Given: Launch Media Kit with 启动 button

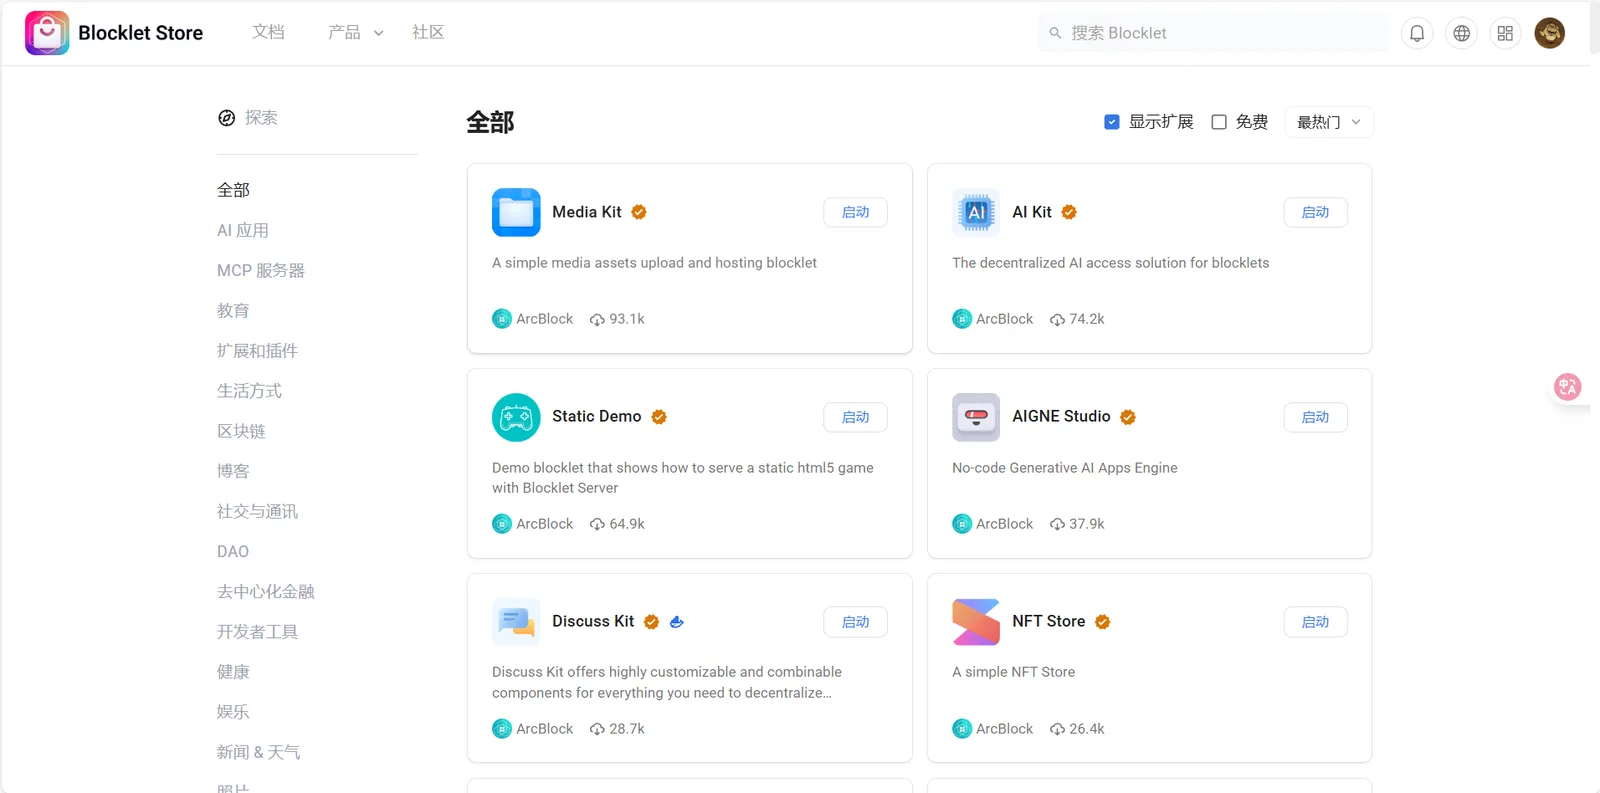Looking at the screenshot, I should 855,212.
